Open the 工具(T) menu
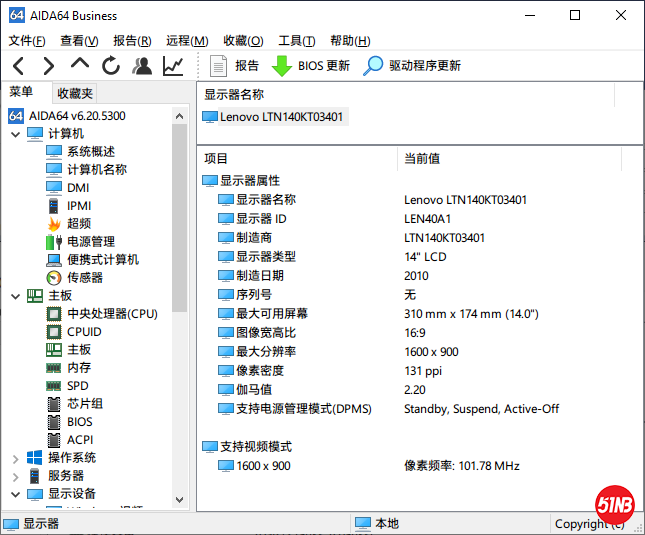The height and width of the screenshot is (535, 645). coord(296,41)
